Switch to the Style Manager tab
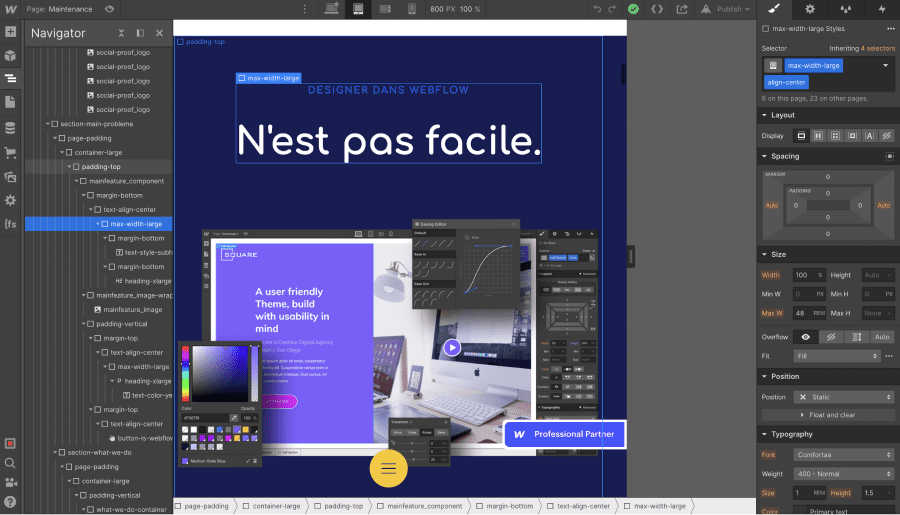The width and height of the screenshot is (900, 515). tap(845, 9)
